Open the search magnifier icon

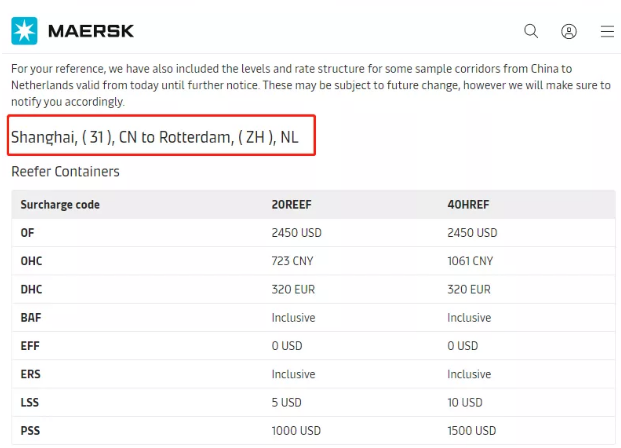pos(531,31)
